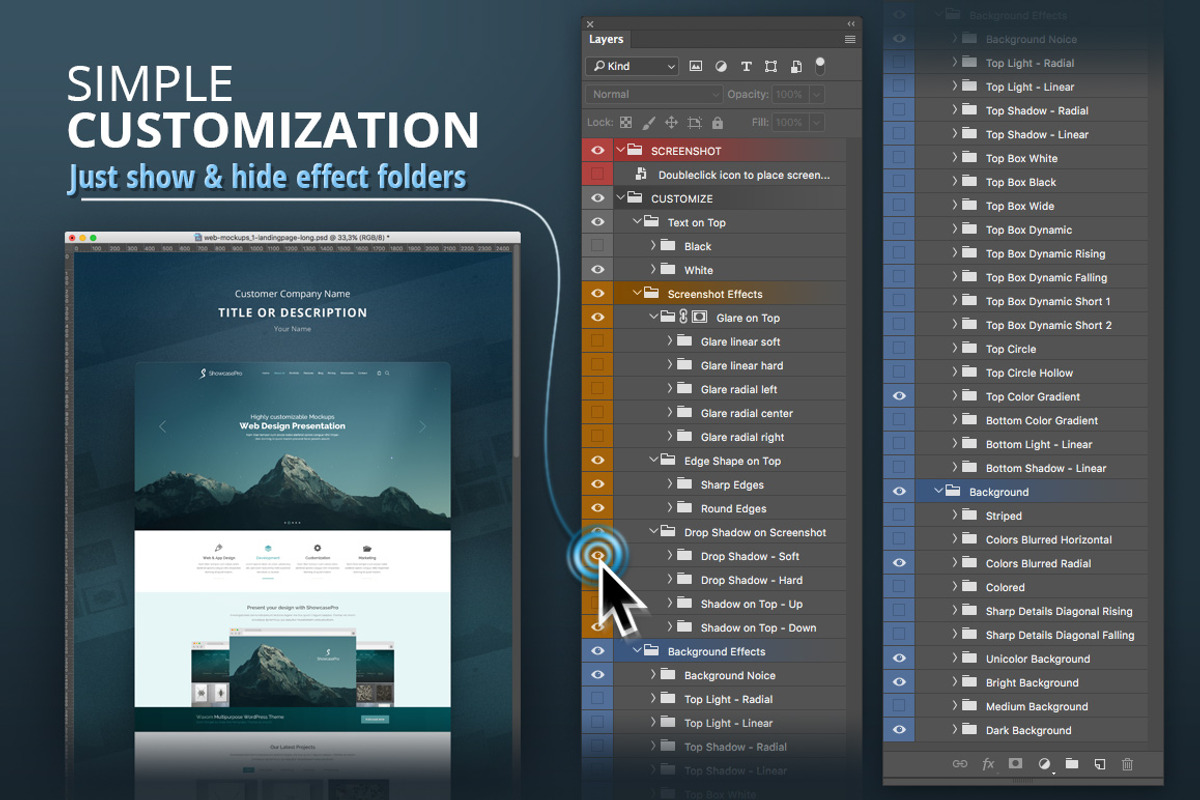Hide the Background Effects group
This screenshot has width=1200, height=800.
pyautogui.click(x=597, y=650)
